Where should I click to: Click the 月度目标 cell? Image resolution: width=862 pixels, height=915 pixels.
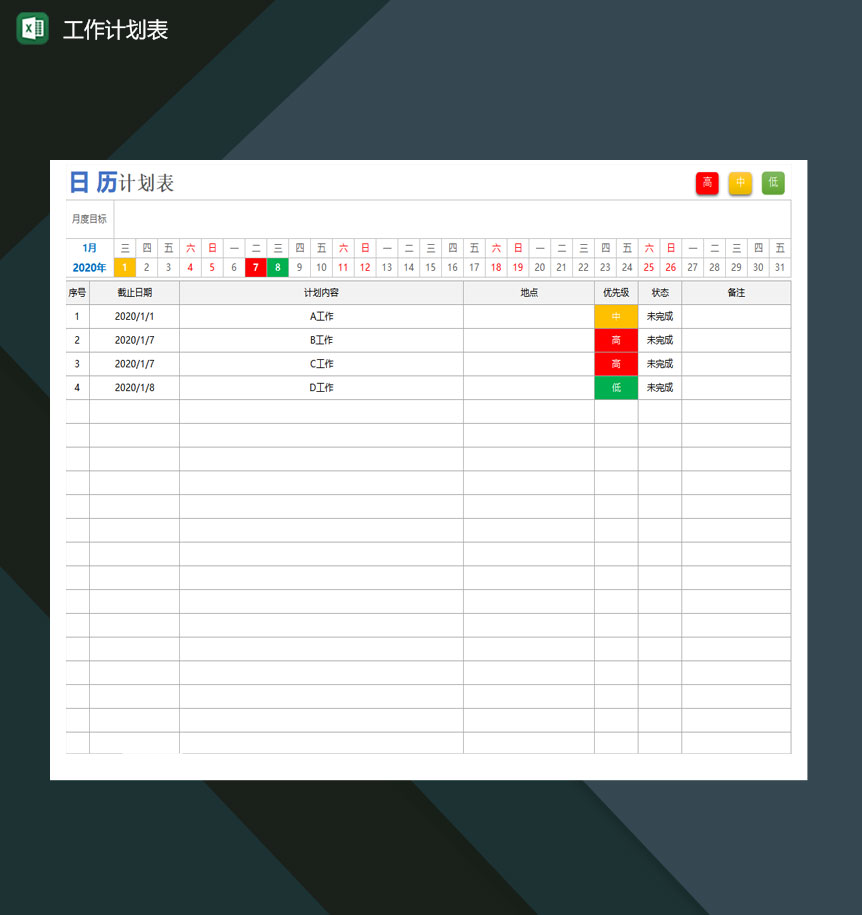89,217
